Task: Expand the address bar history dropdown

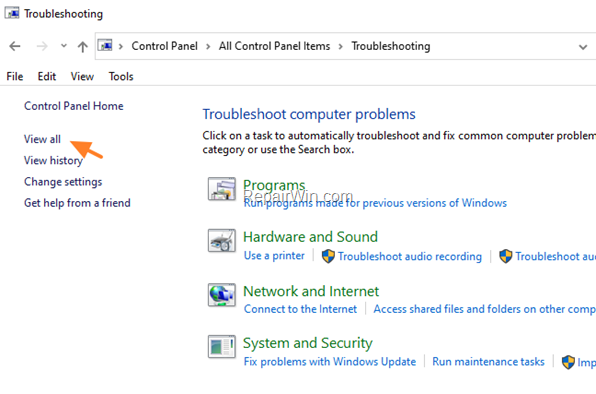Action: click(x=583, y=47)
